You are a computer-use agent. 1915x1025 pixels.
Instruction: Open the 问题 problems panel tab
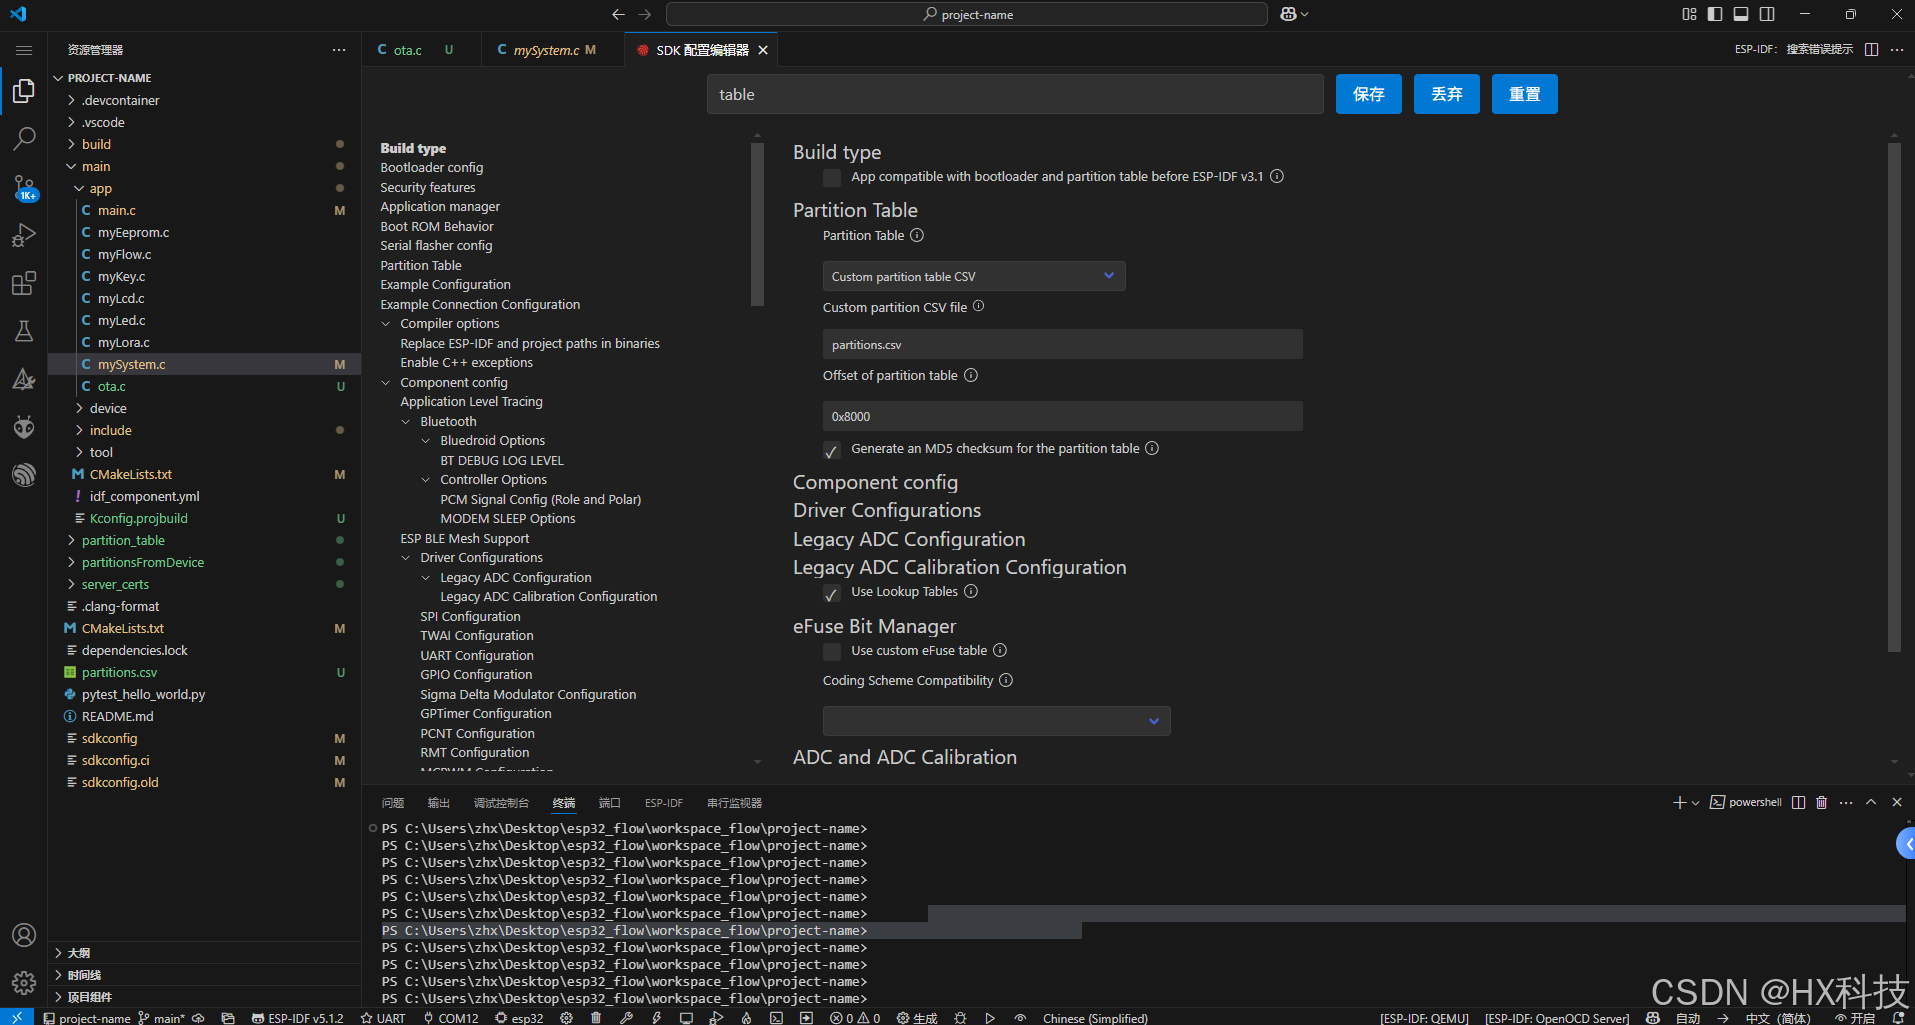[x=393, y=803]
